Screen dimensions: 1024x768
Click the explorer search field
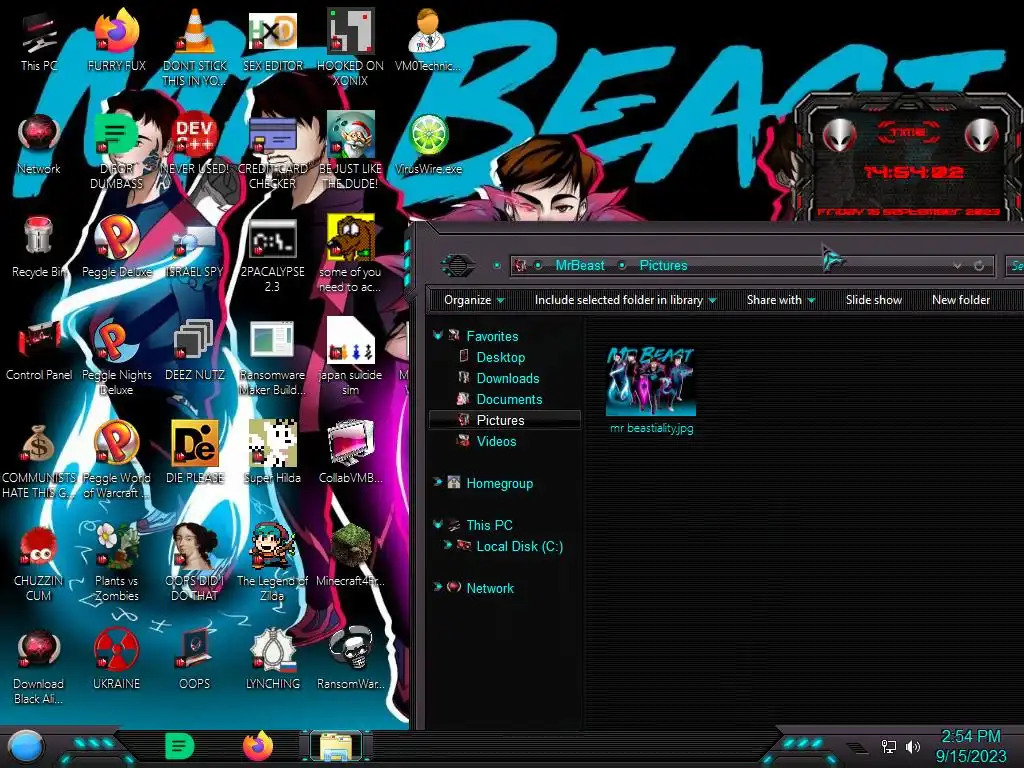[x=1014, y=265]
